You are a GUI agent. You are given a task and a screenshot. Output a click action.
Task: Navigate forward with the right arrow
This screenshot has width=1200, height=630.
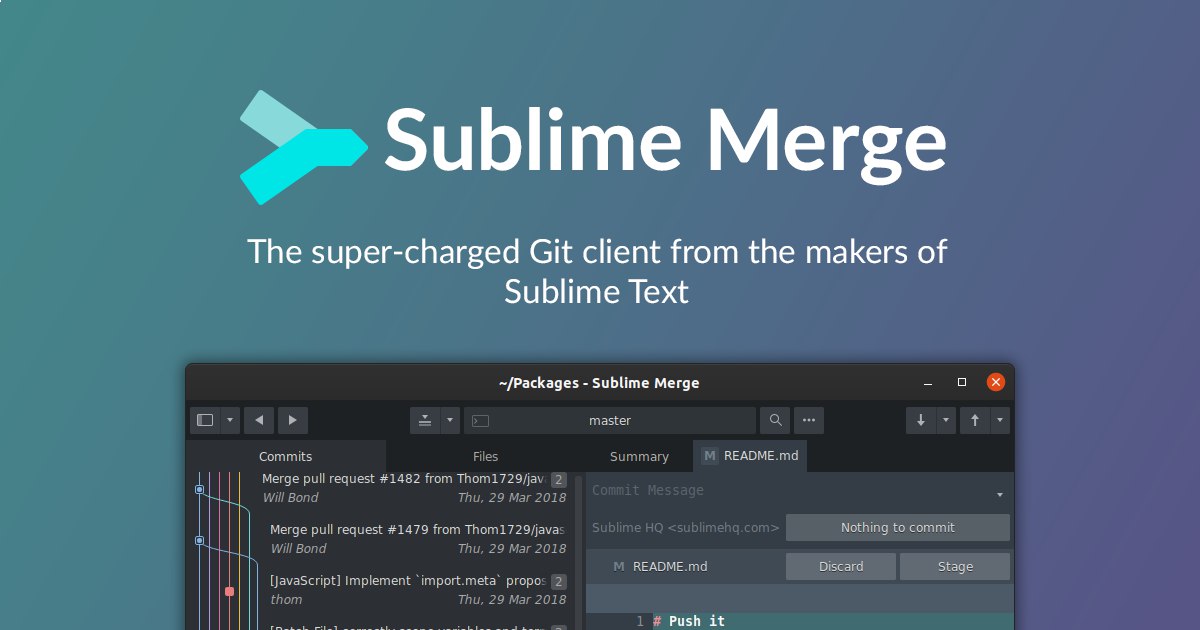click(x=293, y=420)
